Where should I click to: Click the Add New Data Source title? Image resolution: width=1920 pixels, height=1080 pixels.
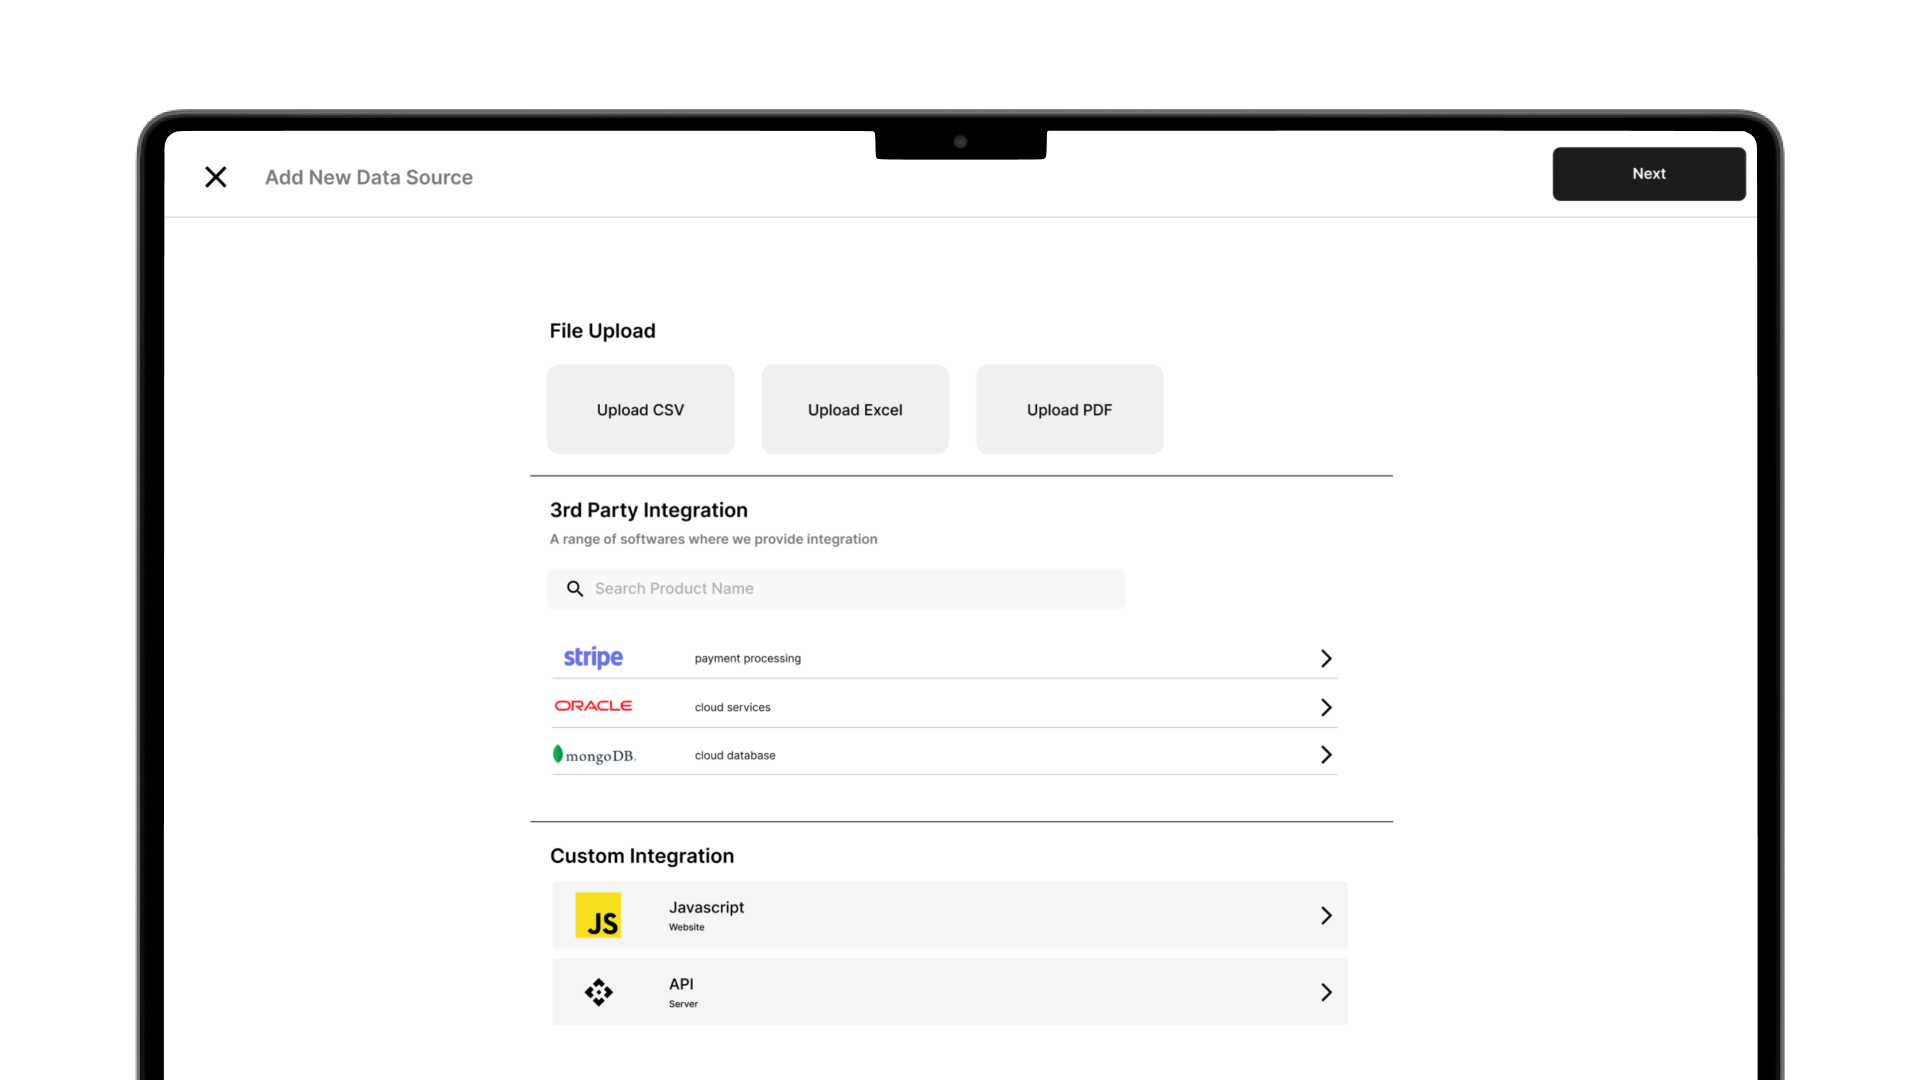pos(369,177)
